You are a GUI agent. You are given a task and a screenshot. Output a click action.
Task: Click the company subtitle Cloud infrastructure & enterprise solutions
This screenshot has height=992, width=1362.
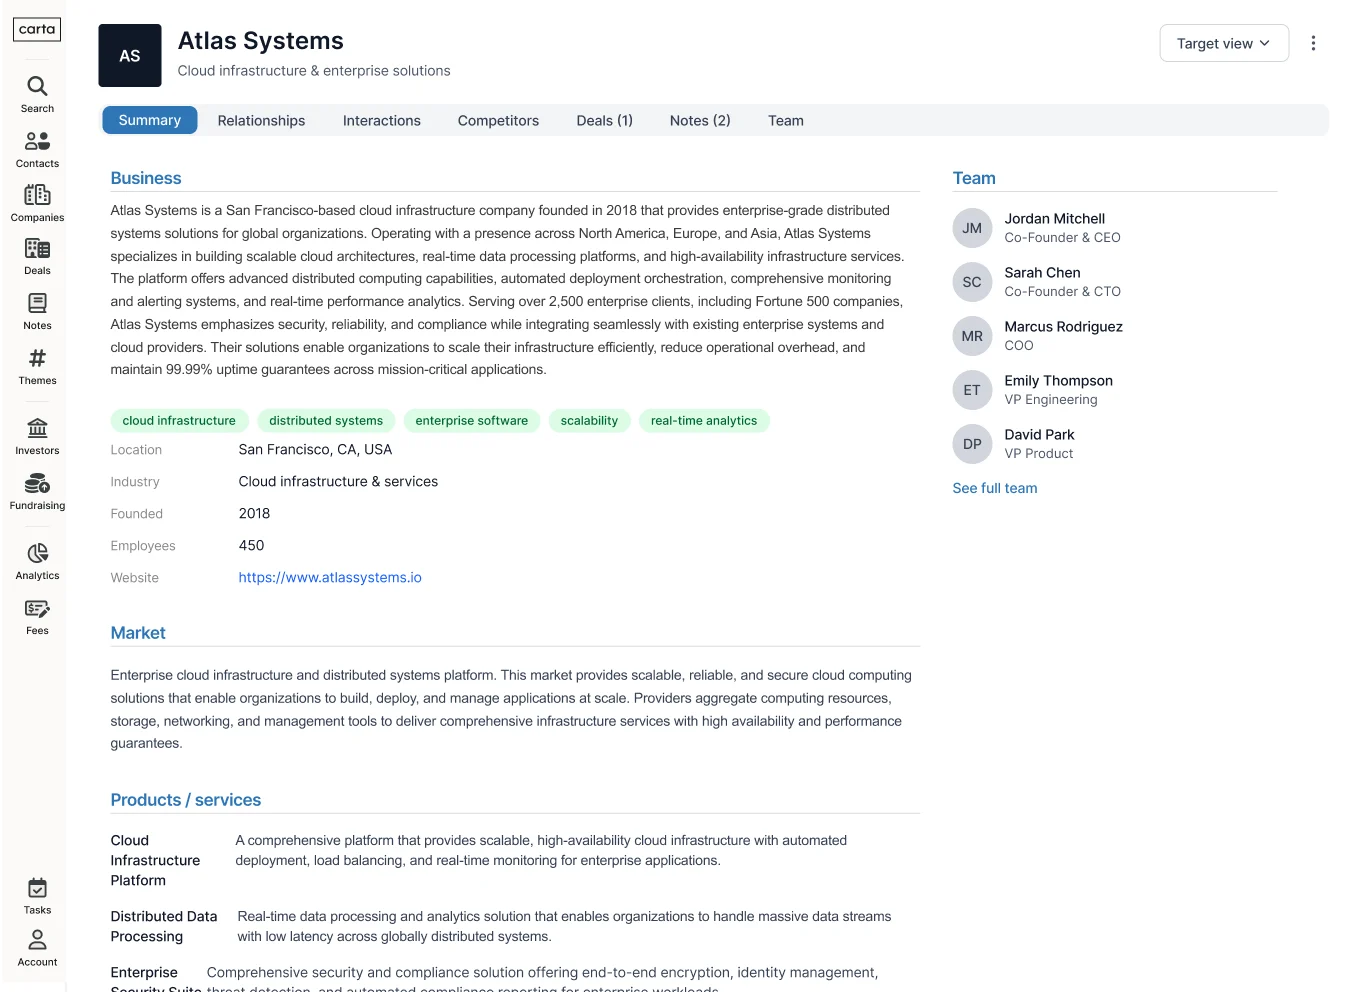(314, 70)
